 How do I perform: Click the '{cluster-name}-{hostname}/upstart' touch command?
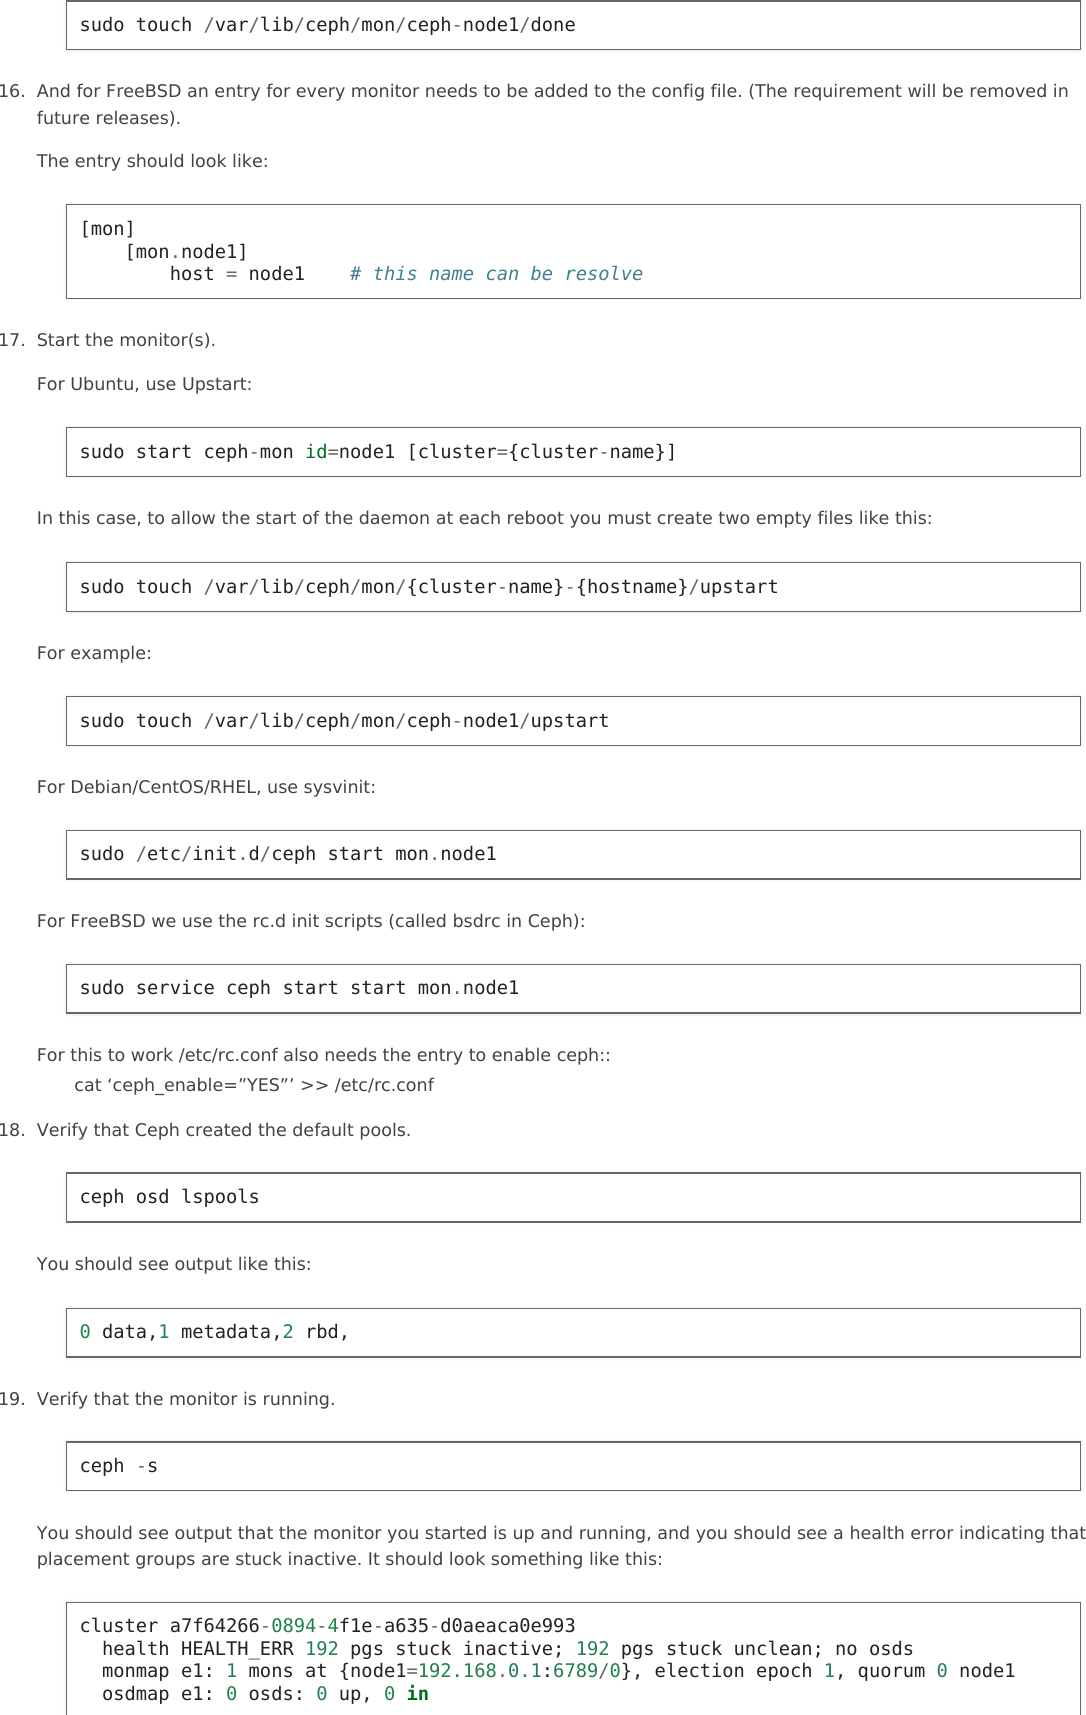(x=429, y=587)
